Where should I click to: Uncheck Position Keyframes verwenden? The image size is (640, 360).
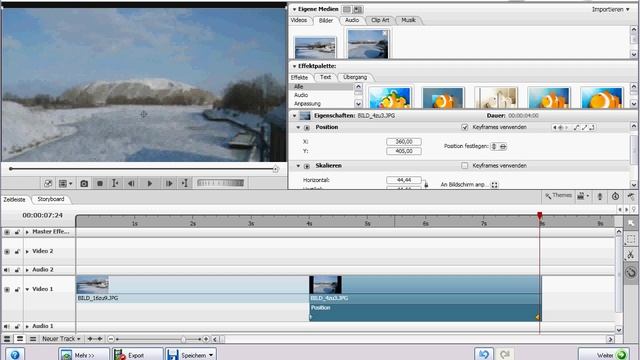pos(464,127)
